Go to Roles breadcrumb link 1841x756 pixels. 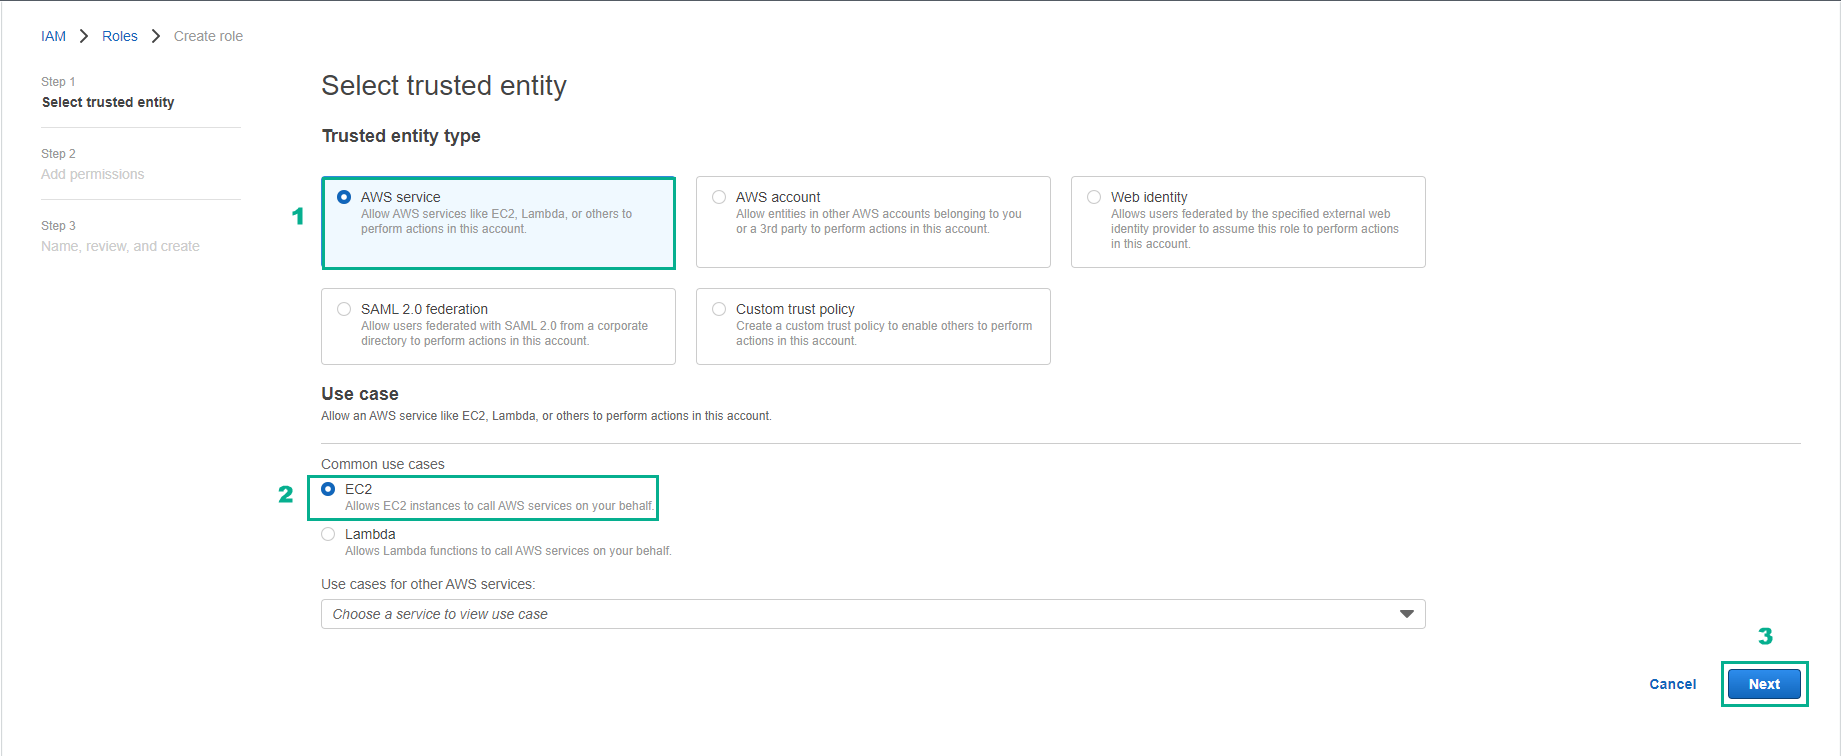120,36
